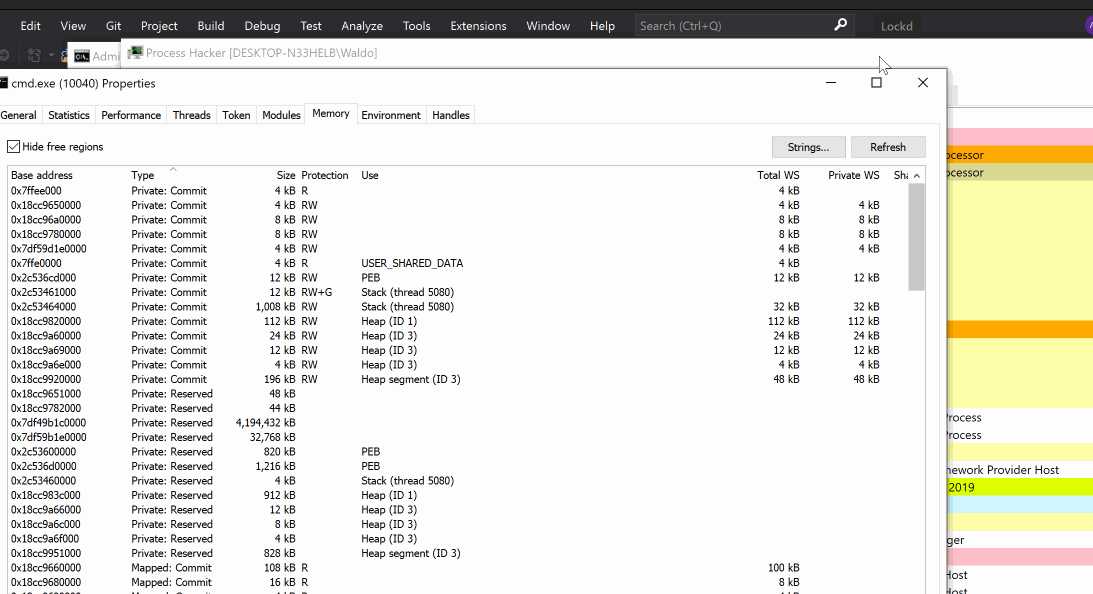Open the Extensions menu

[x=478, y=26]
